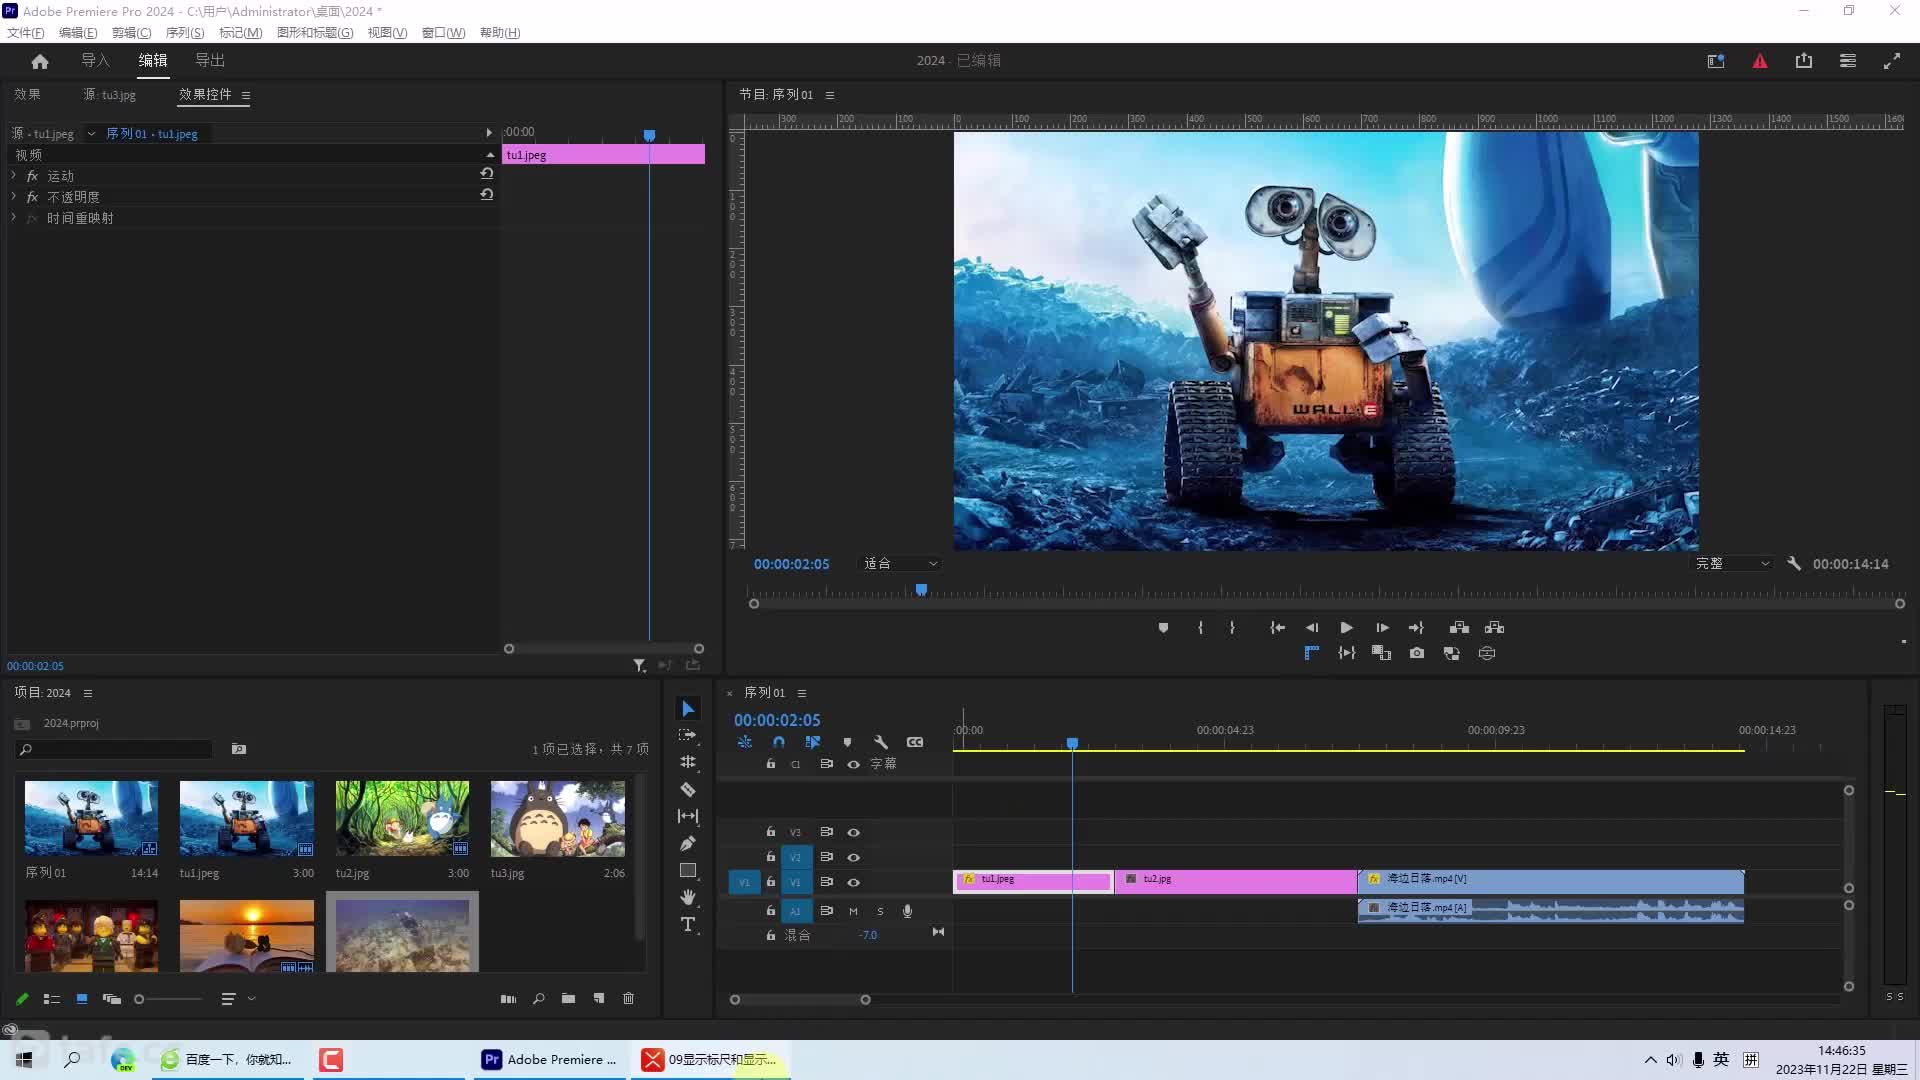
Task: Toggle V2 track output eye
Action: (x=854, y=857)
